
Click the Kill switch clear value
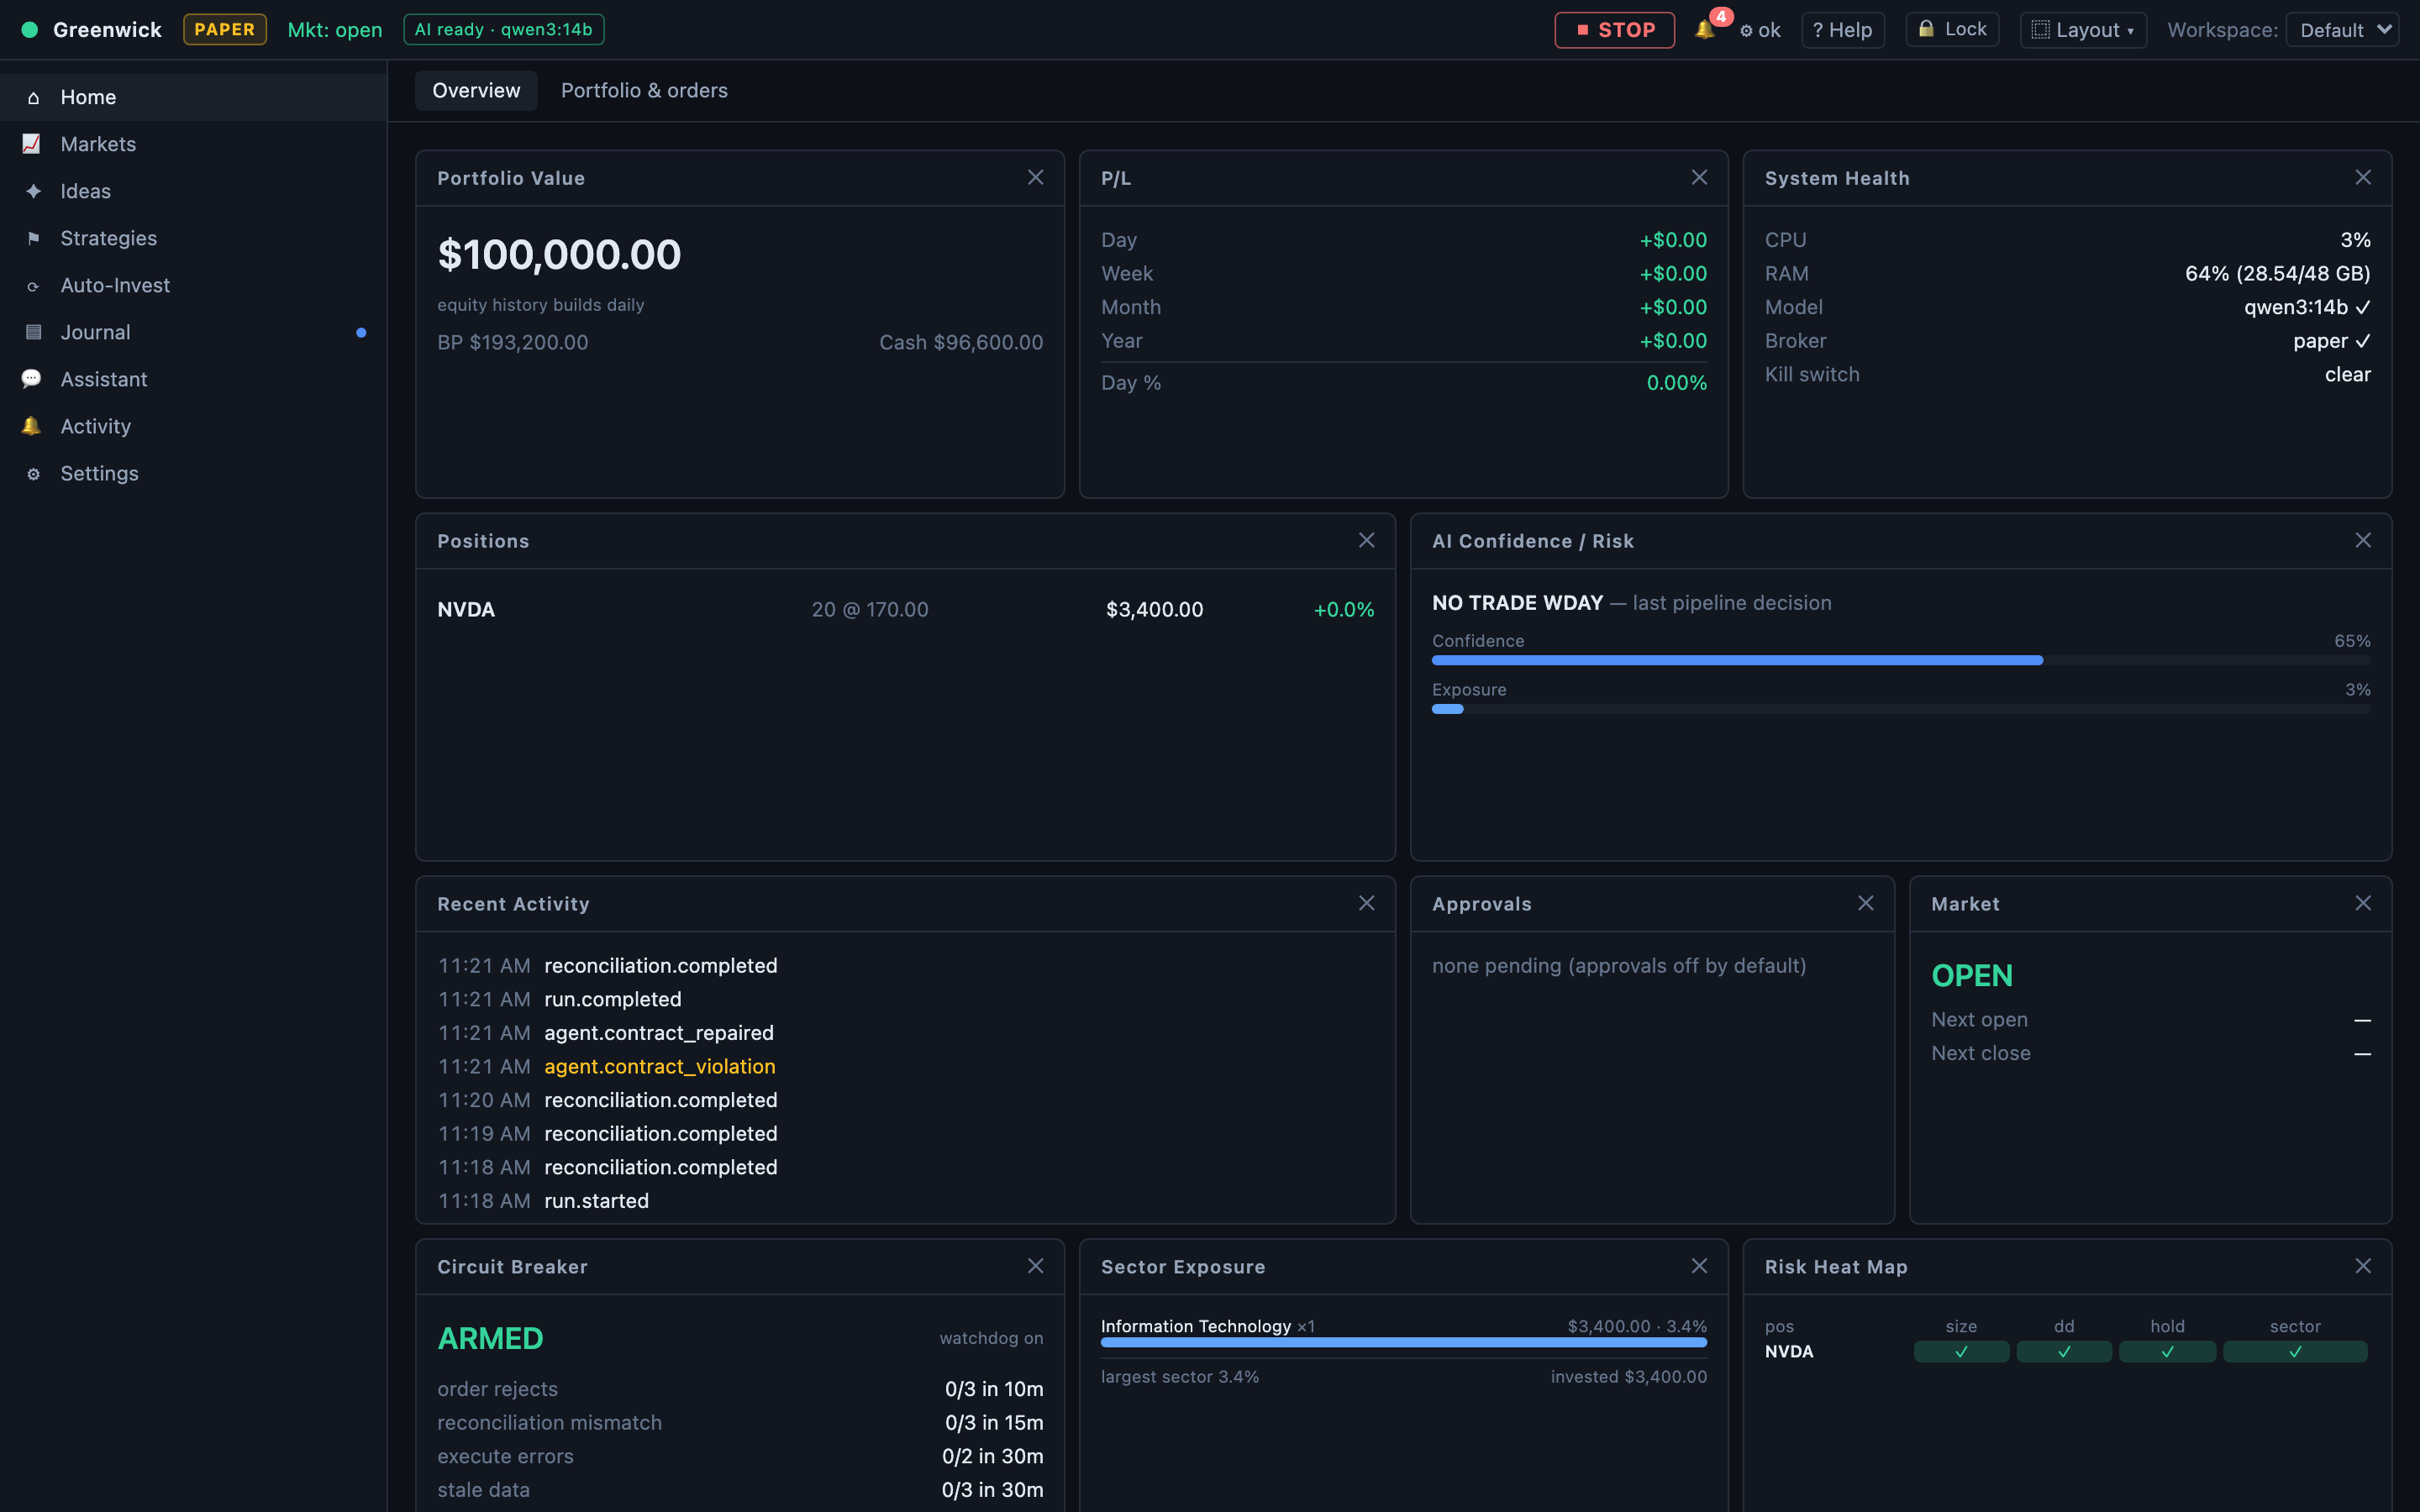point(2347,374)
